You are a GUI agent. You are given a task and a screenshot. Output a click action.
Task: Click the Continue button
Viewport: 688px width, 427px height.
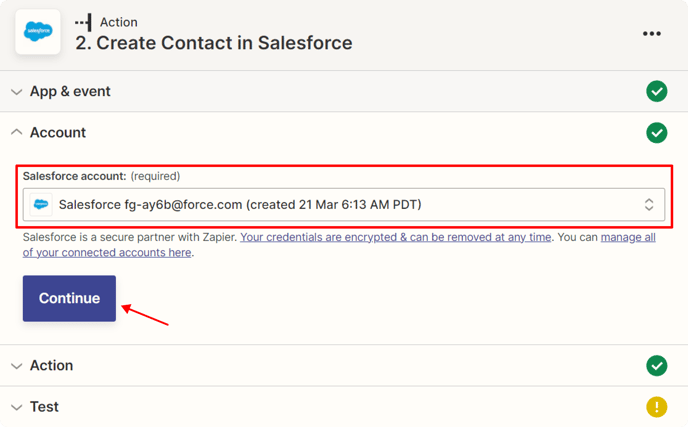coord(69,298)
